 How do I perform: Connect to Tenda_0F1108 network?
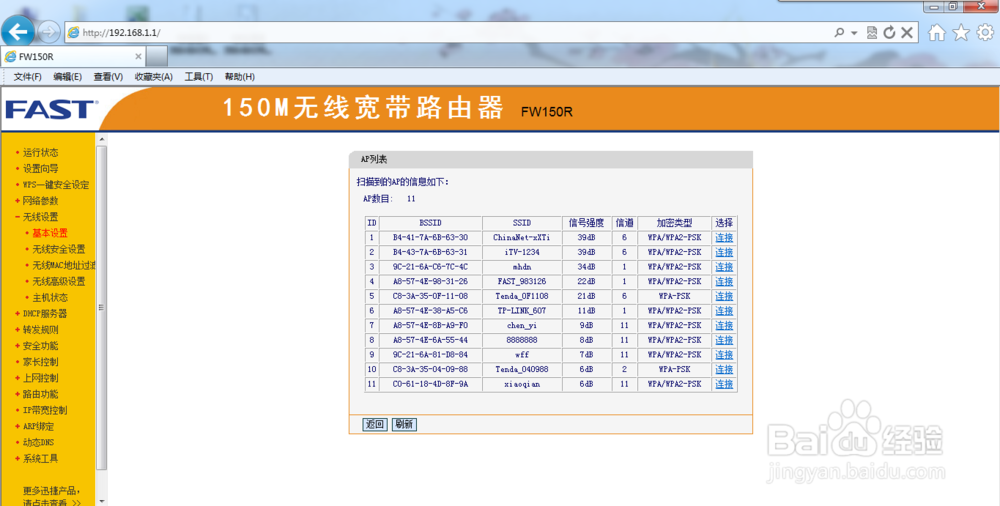click(724, 296)
